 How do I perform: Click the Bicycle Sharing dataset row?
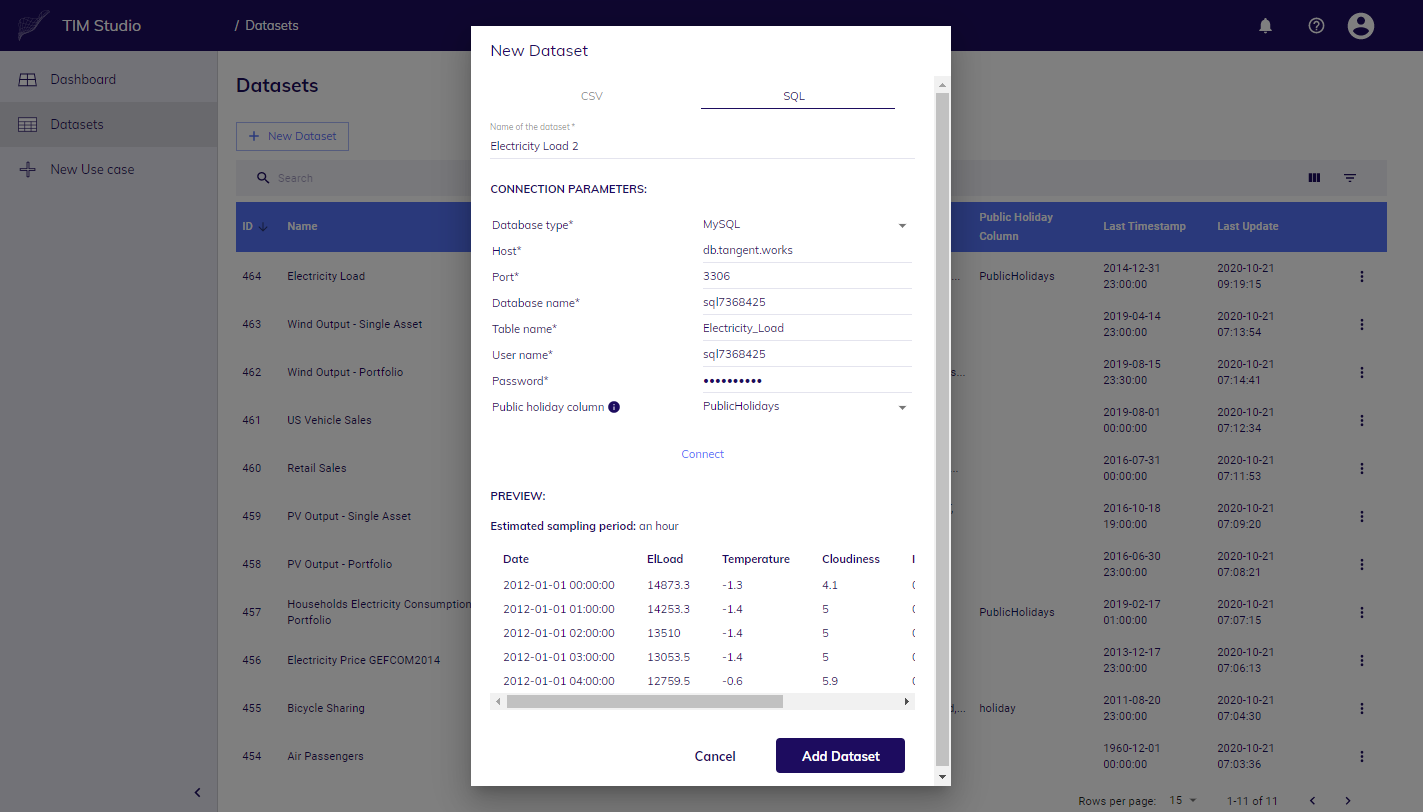coord(811,708)
